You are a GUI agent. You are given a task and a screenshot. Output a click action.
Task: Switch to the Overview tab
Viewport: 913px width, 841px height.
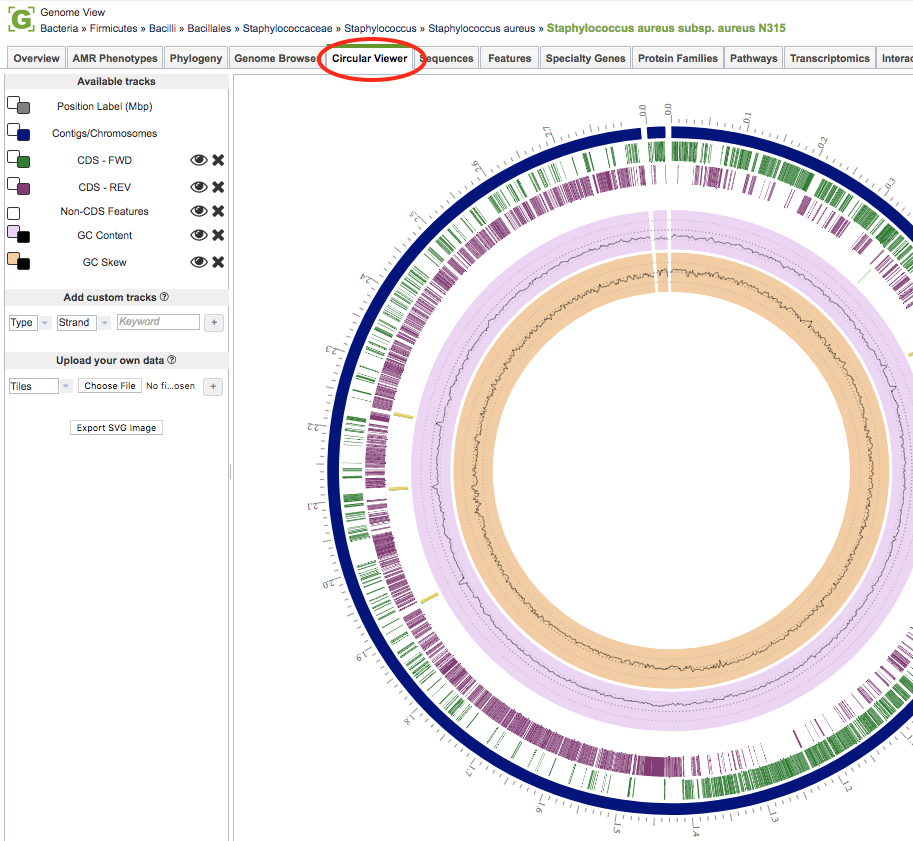(x=36, y=58)
